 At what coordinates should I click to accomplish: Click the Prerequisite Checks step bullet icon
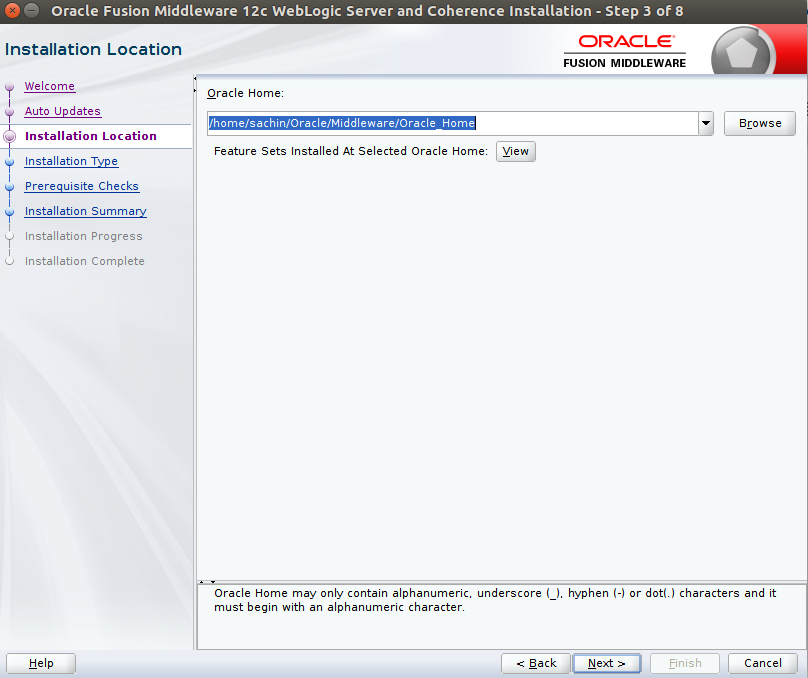[x=9, y=187]
